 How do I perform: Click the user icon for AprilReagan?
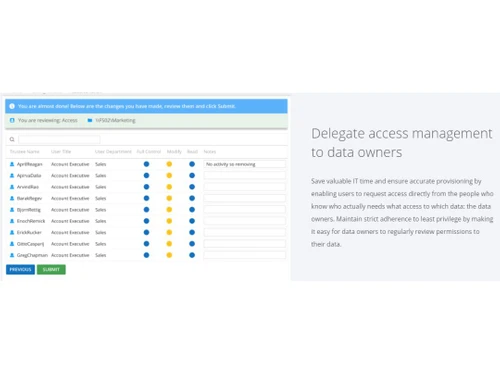coord(12,164)
